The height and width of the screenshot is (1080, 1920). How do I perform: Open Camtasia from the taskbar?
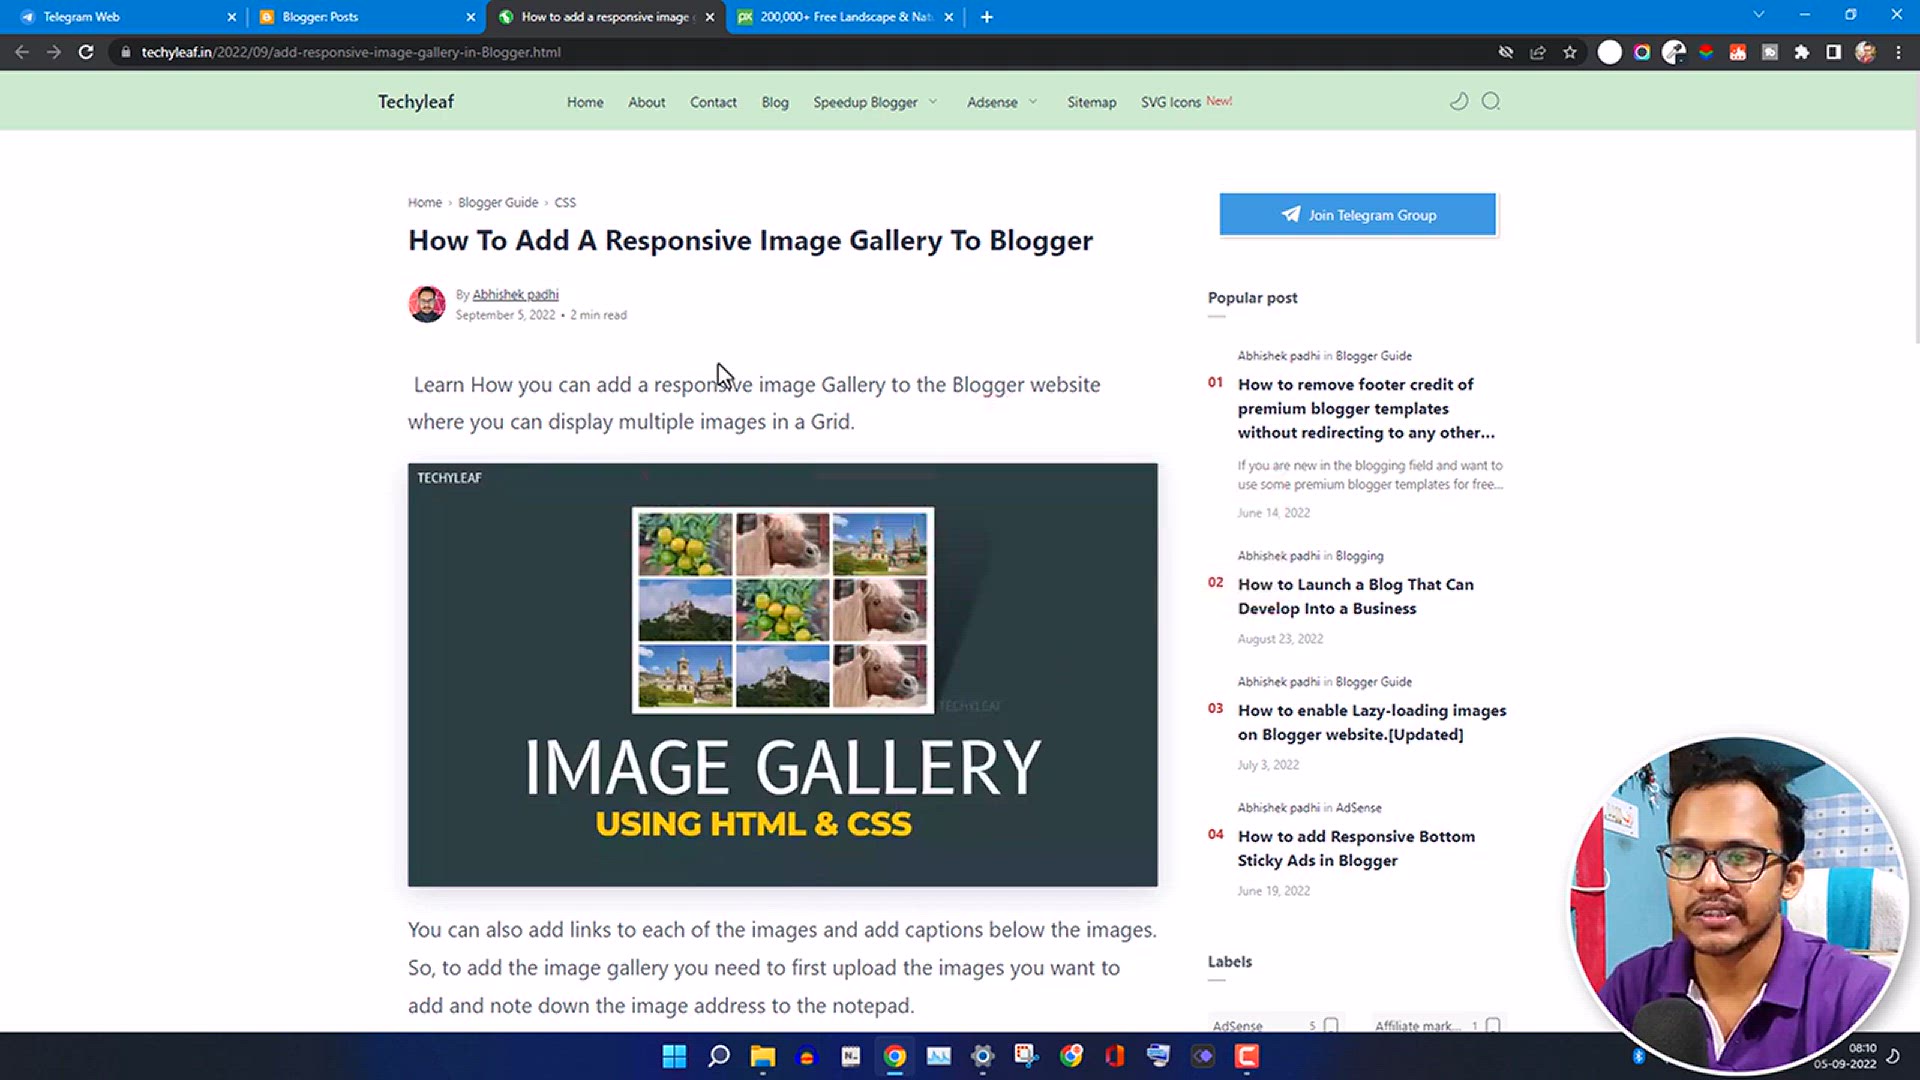[x=1247, y=1056]
